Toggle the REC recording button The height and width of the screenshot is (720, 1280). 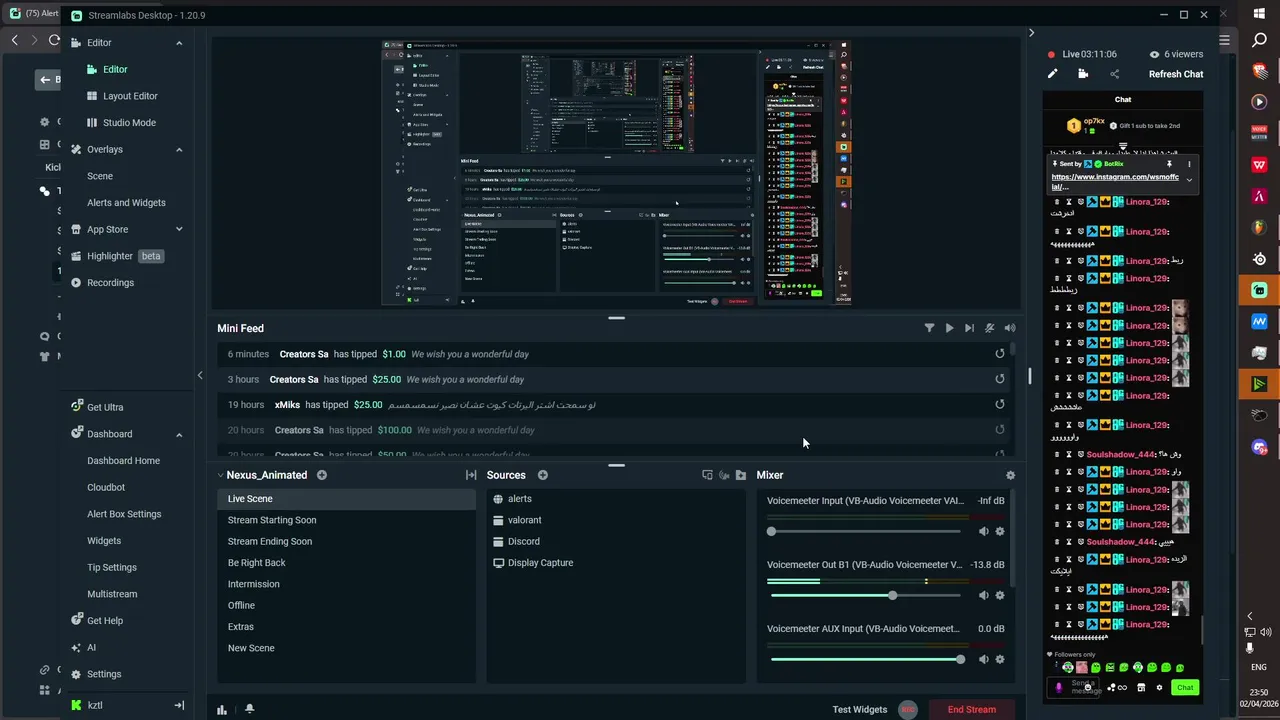(x=908, y=710)
